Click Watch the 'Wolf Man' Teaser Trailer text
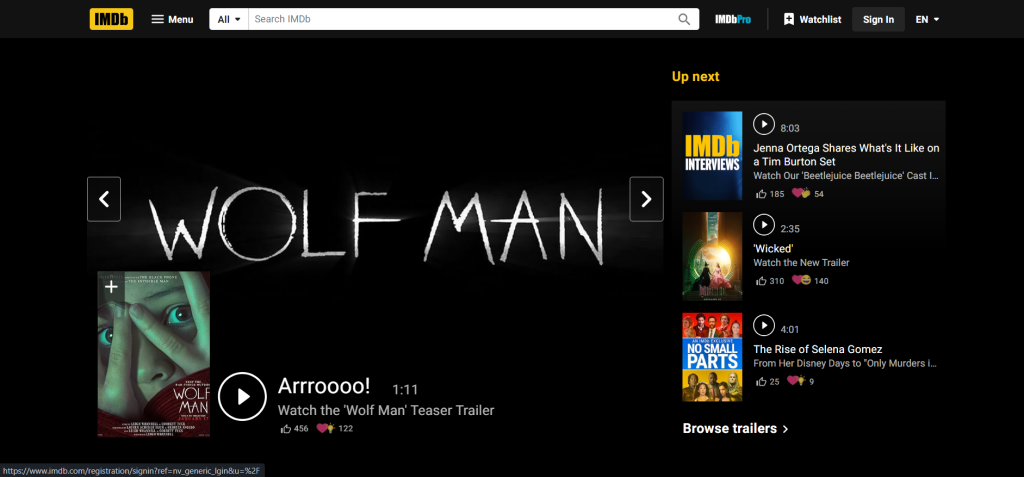The height and width of the screenshot is (477, 1024). pos(386,410)
